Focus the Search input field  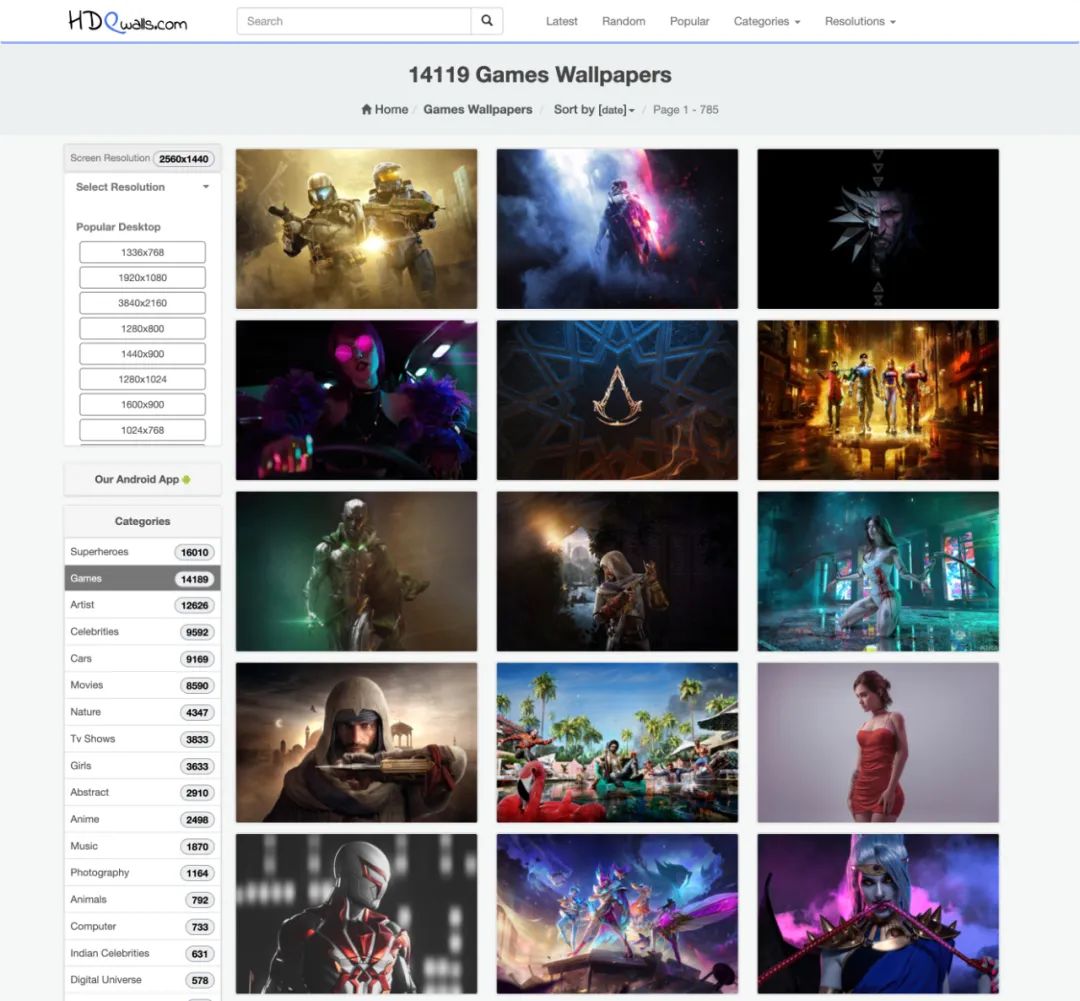[354, 21]
